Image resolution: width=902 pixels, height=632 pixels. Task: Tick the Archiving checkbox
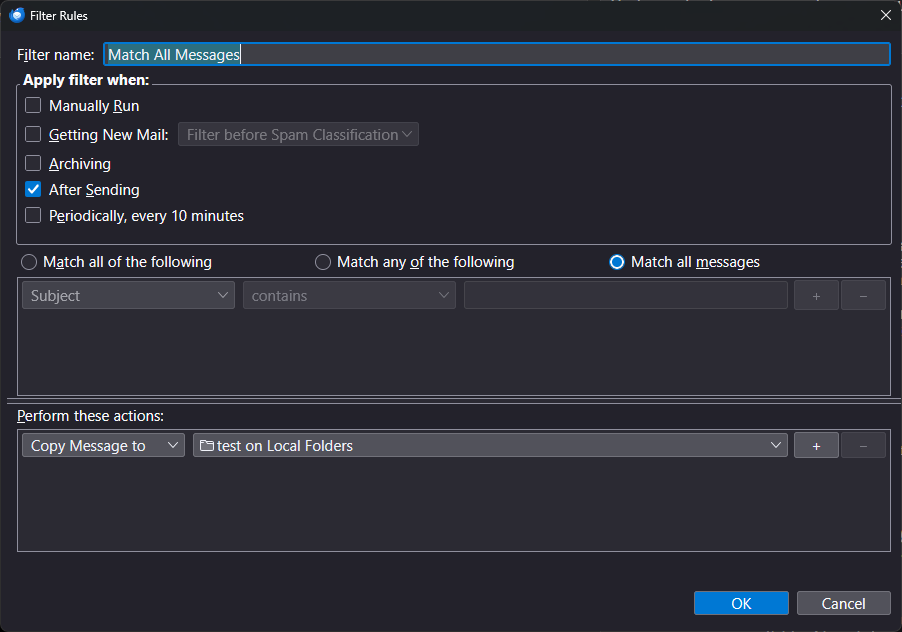[33, 164]
